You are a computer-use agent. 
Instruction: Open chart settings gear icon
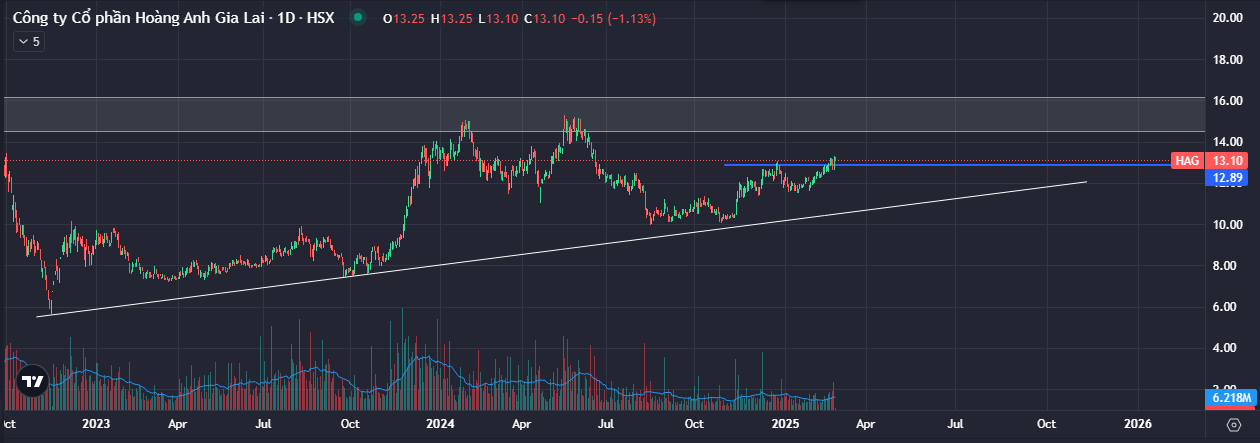point(1233,424)
